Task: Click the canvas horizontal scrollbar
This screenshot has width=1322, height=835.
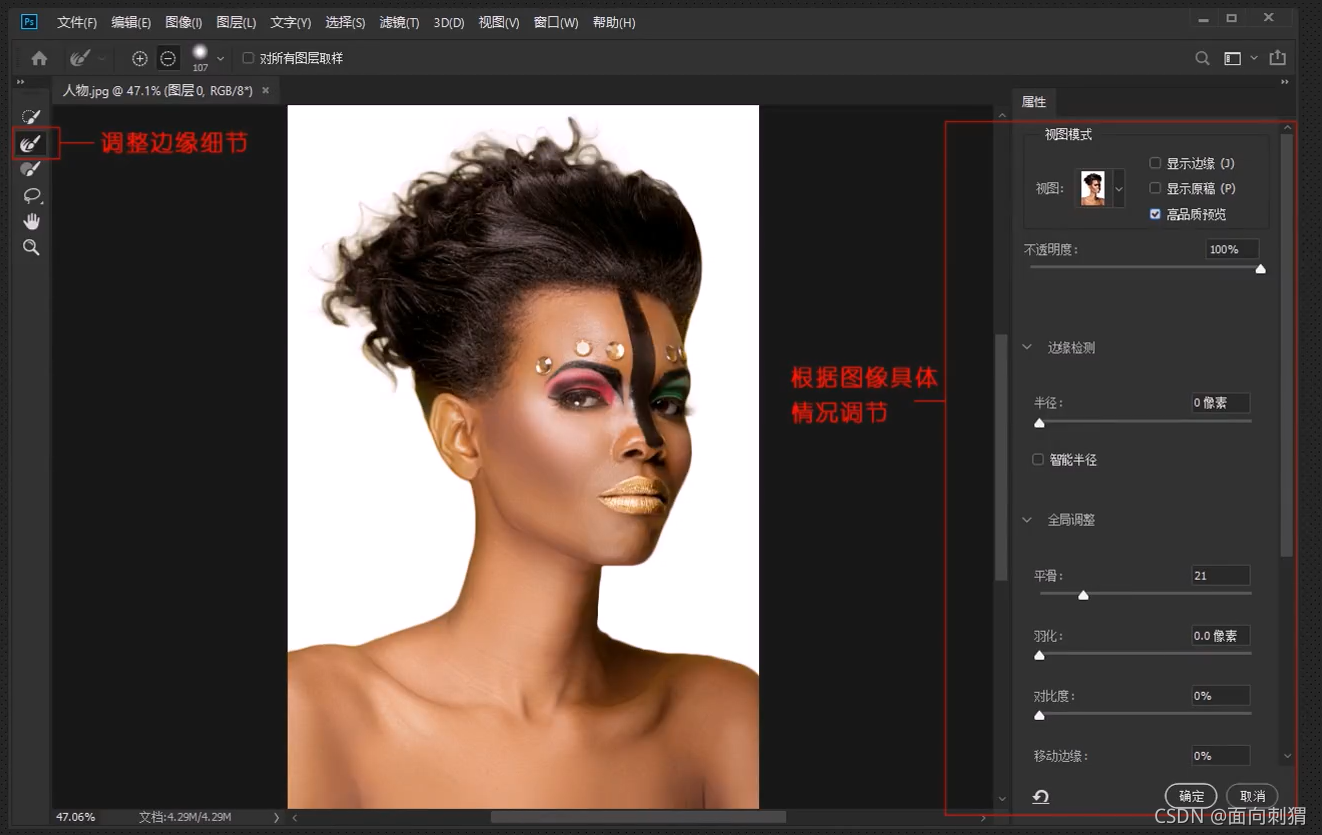Action: coord(638,817)
